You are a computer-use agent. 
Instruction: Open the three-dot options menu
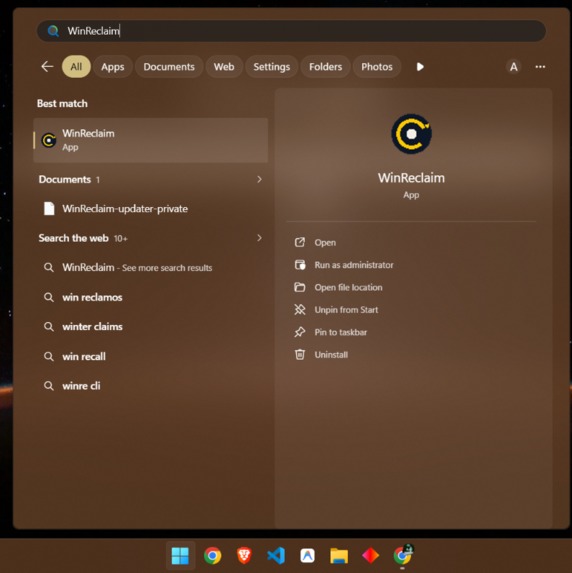540,67
